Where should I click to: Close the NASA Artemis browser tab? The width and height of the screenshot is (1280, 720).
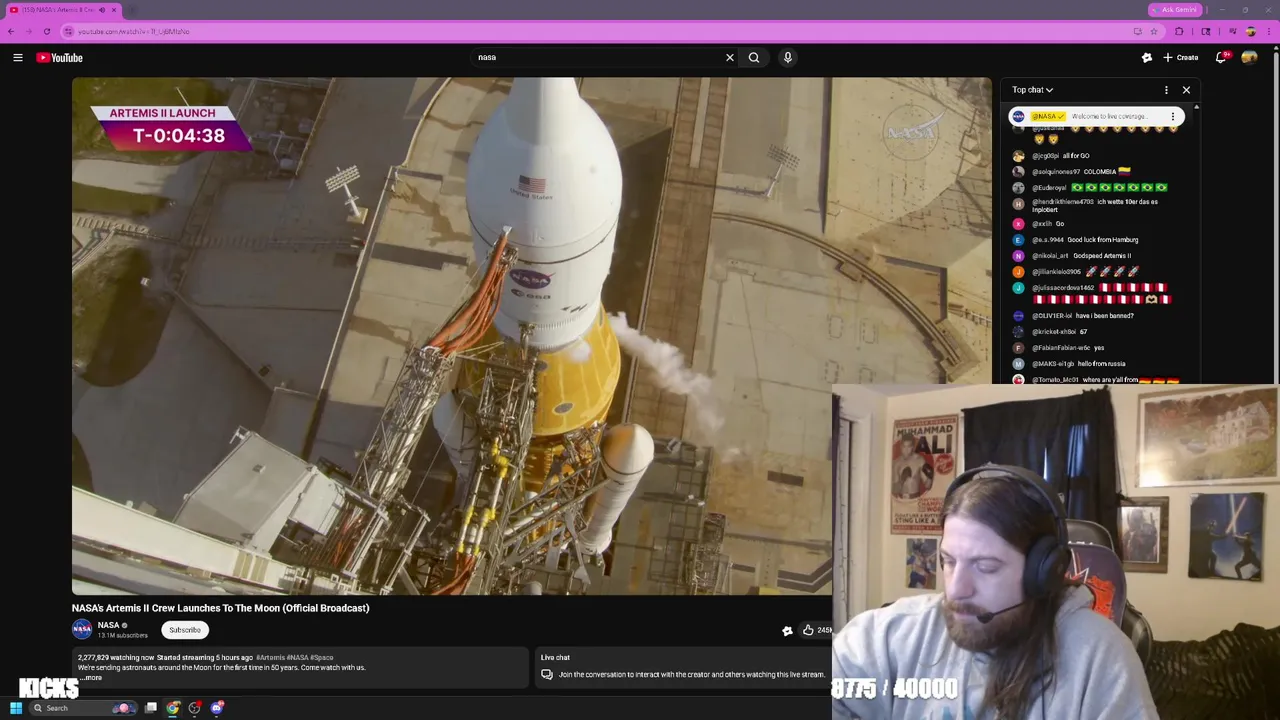point(114,10)
